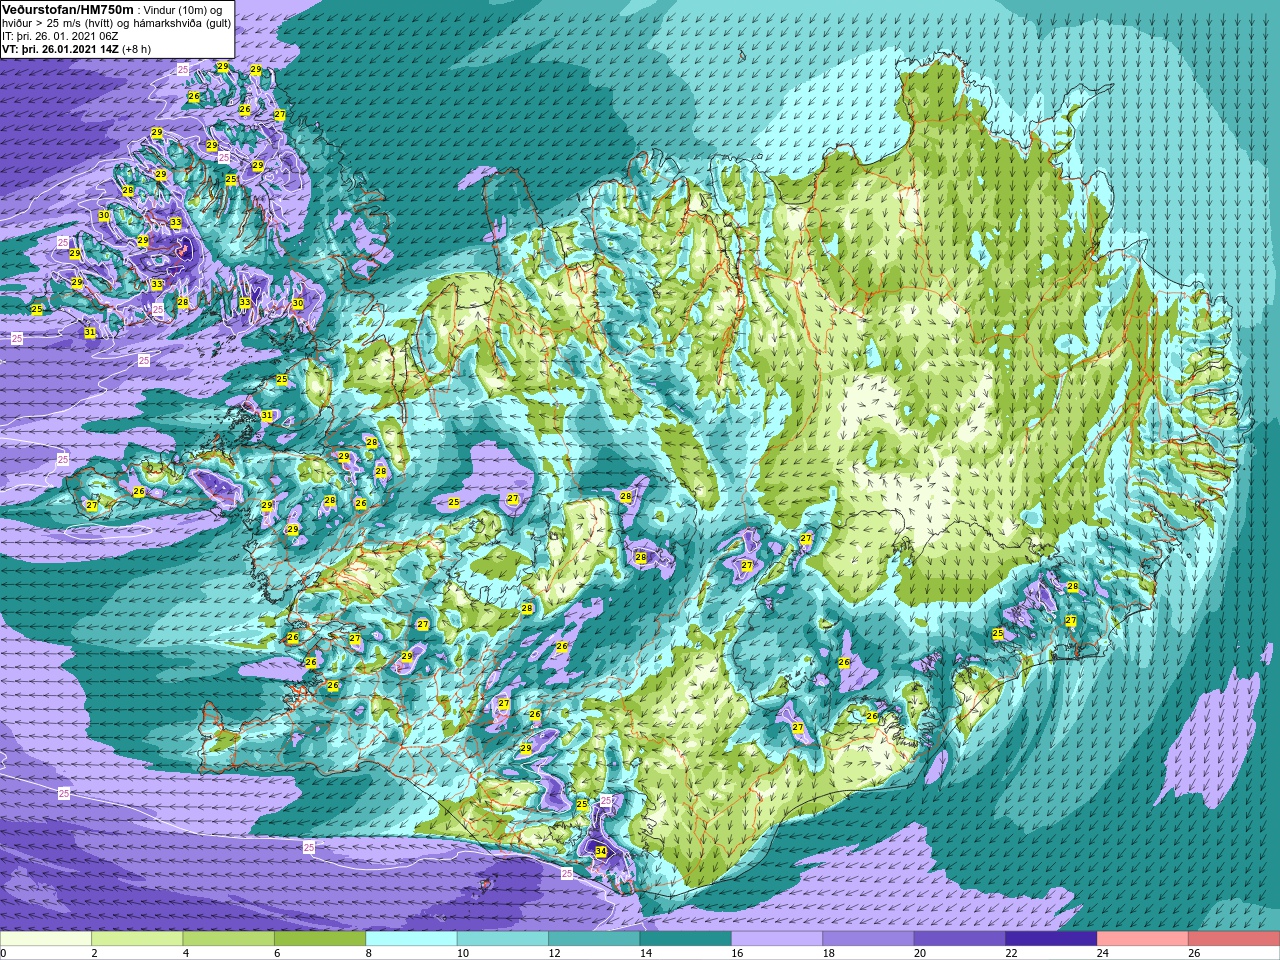Pick the 20–22 m/s purple legend swatch
Image resolution: width=1280 pixels, height=960 pixels.
(959, 939)
